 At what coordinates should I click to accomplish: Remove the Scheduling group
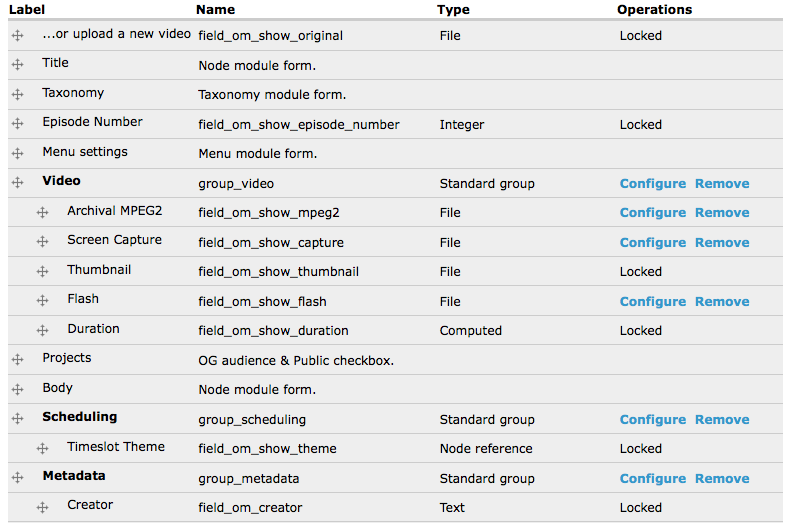(x=721, y=420)
